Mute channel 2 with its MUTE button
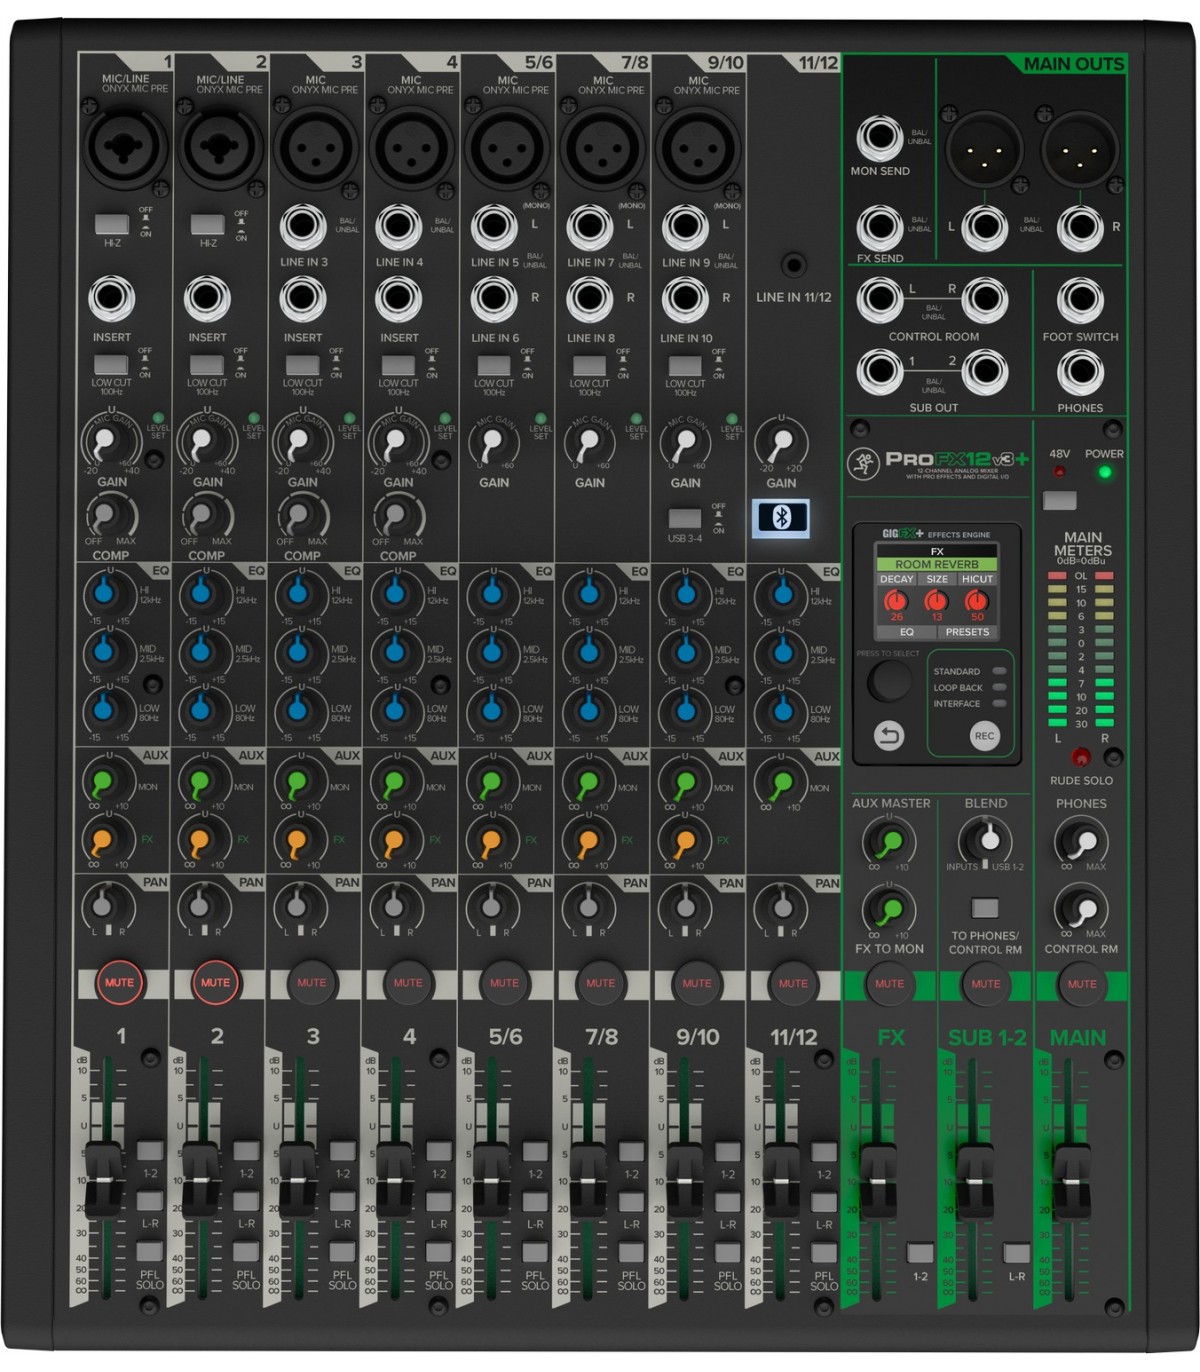1200x1372 pixels. 215,982
